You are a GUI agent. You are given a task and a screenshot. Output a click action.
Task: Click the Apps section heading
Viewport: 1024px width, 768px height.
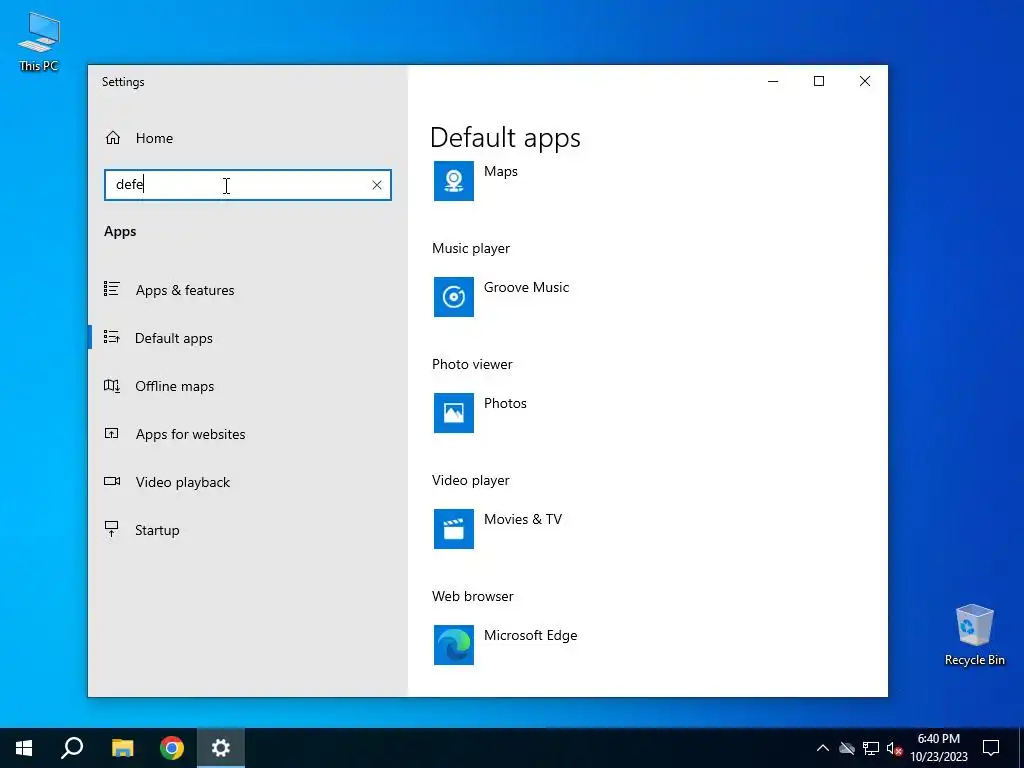point(120,231)
